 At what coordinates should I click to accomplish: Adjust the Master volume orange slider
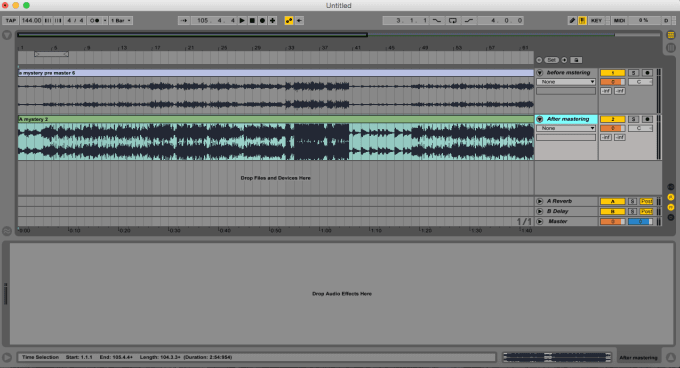pyautogui.click(x=612, y=221)
